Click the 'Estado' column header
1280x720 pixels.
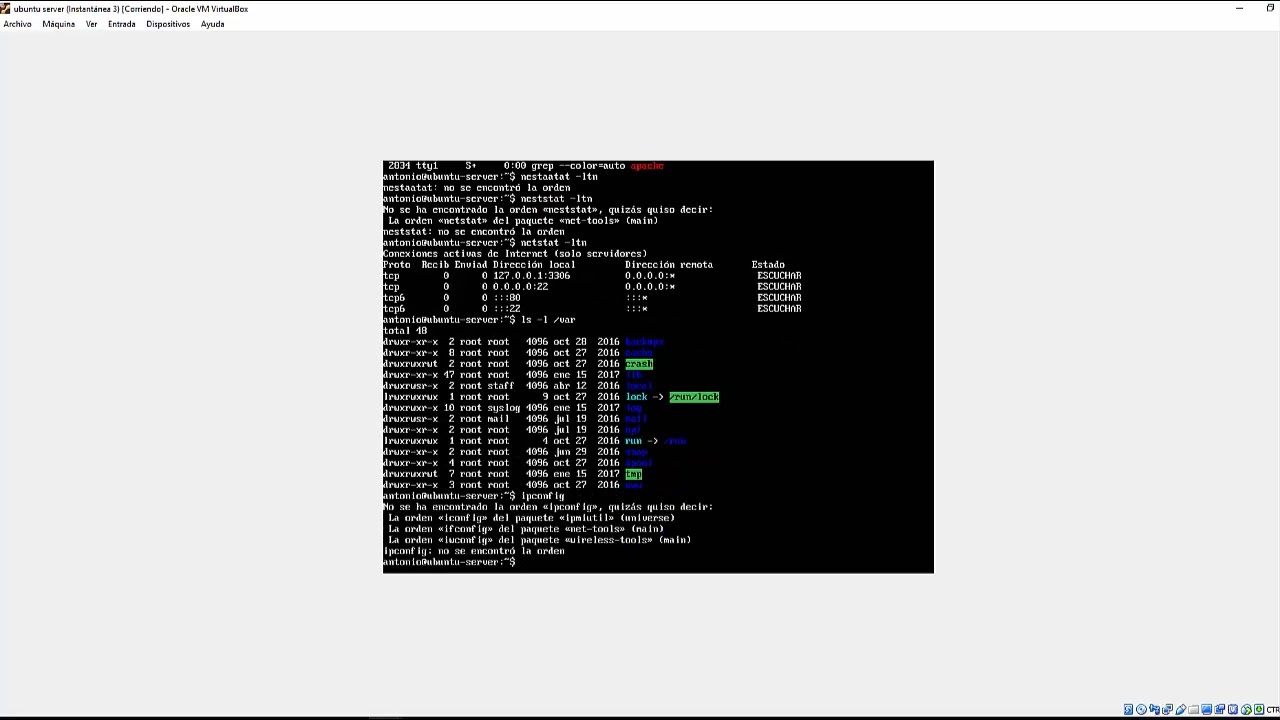tap(768, 265)
